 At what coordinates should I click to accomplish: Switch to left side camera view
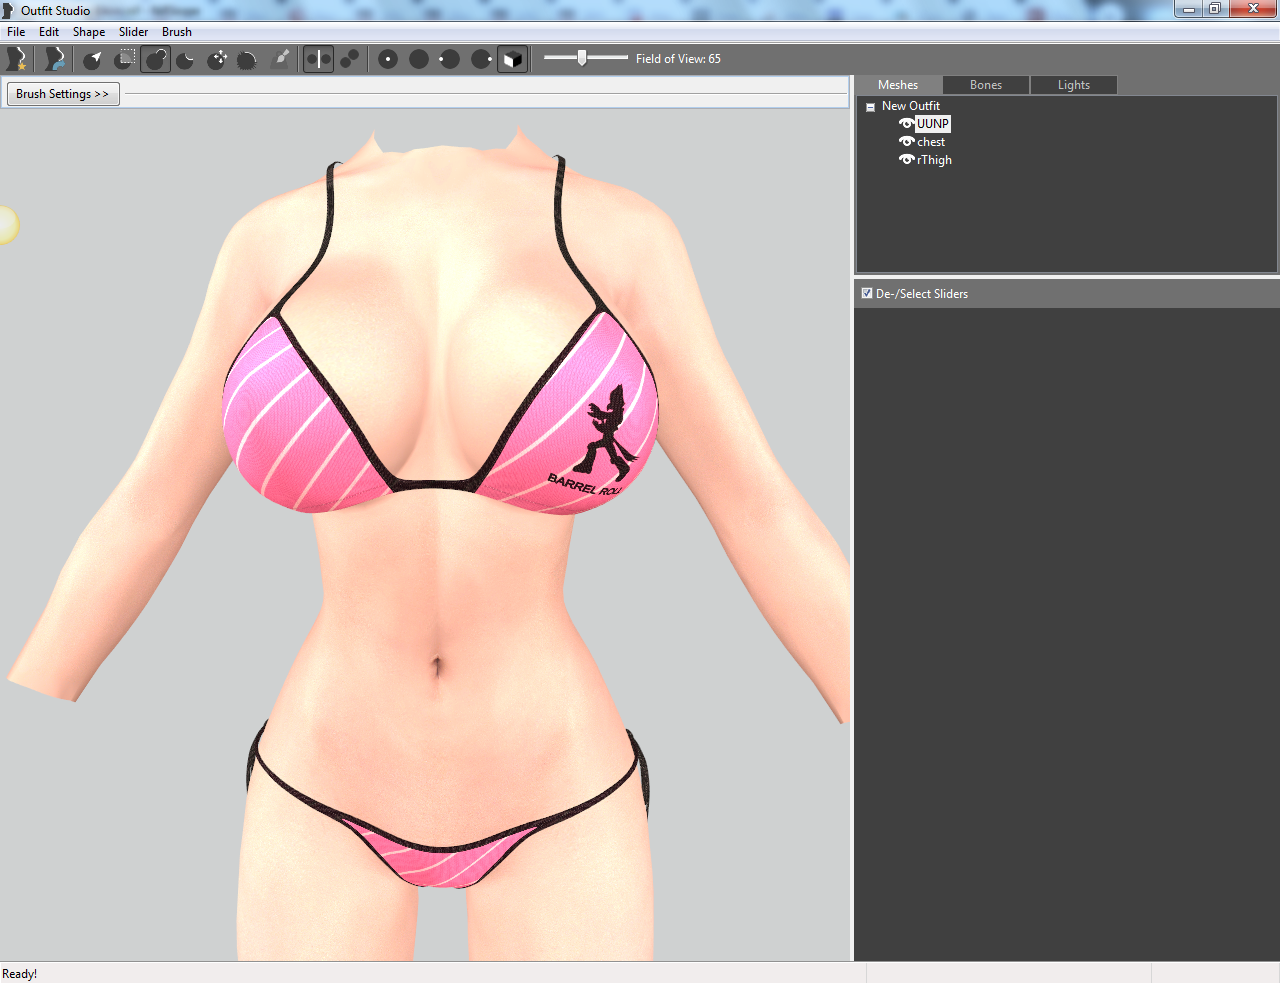coord(450,59)
